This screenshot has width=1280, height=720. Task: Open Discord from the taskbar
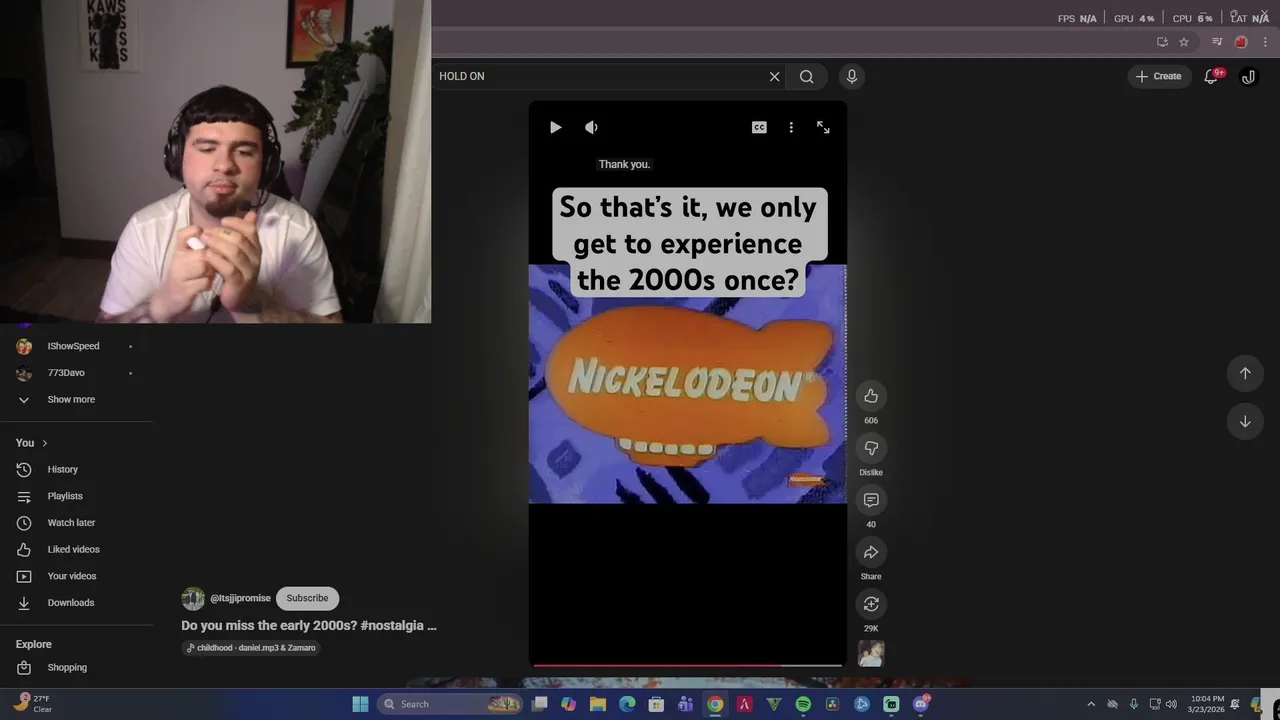(921, 704)
